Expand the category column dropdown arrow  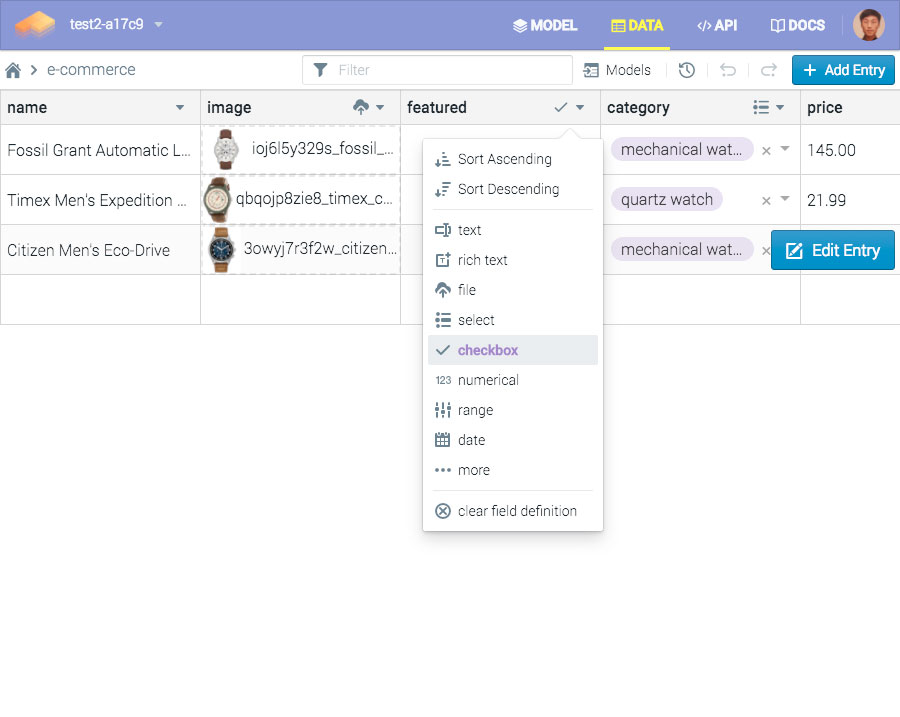point(780,108)
